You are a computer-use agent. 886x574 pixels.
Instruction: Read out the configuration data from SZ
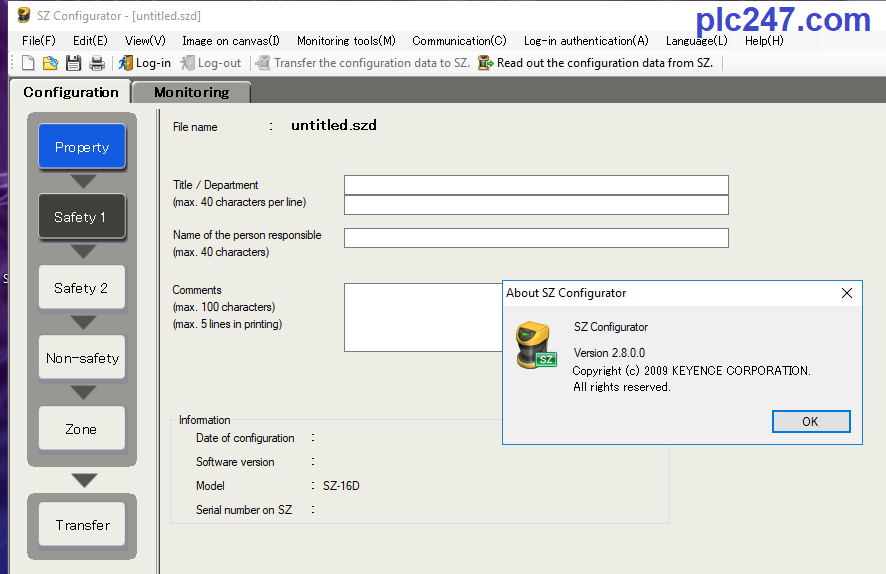click(x=596, y=63)
